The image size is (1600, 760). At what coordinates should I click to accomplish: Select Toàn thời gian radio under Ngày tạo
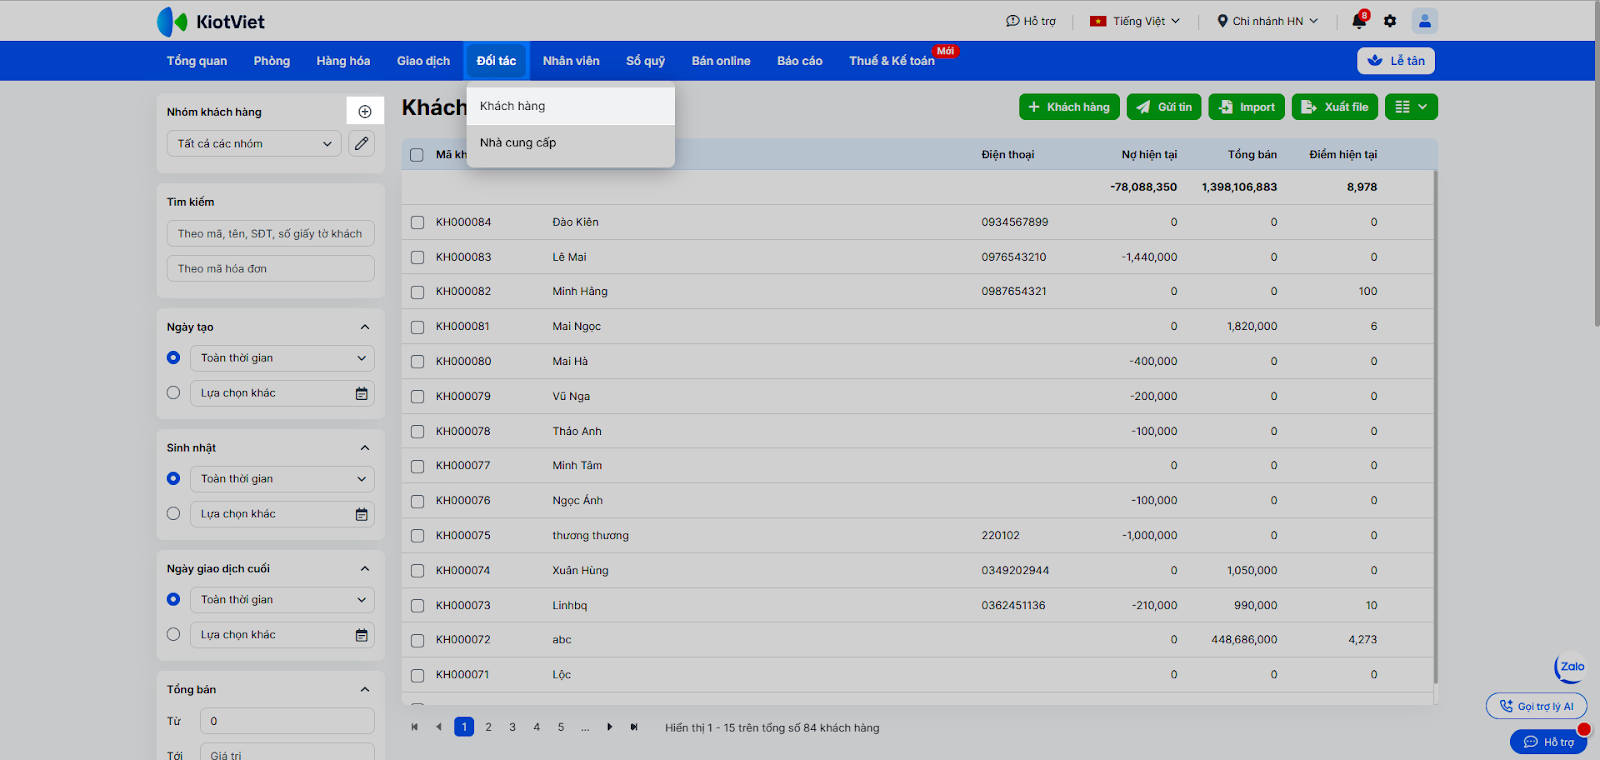coord(174,358)
